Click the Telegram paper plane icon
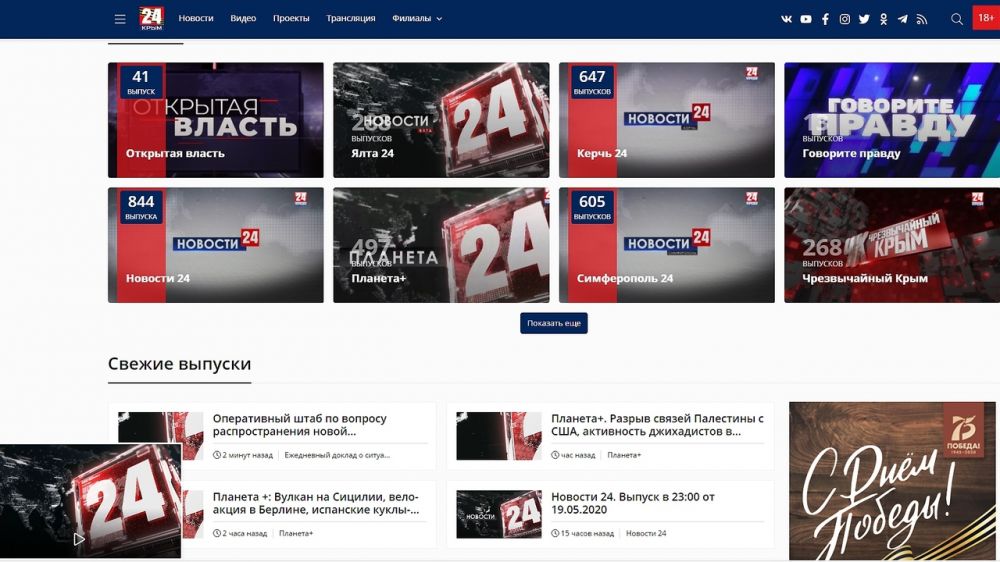This screenshot has height=562, width=1000. click(x=903, y=19)
